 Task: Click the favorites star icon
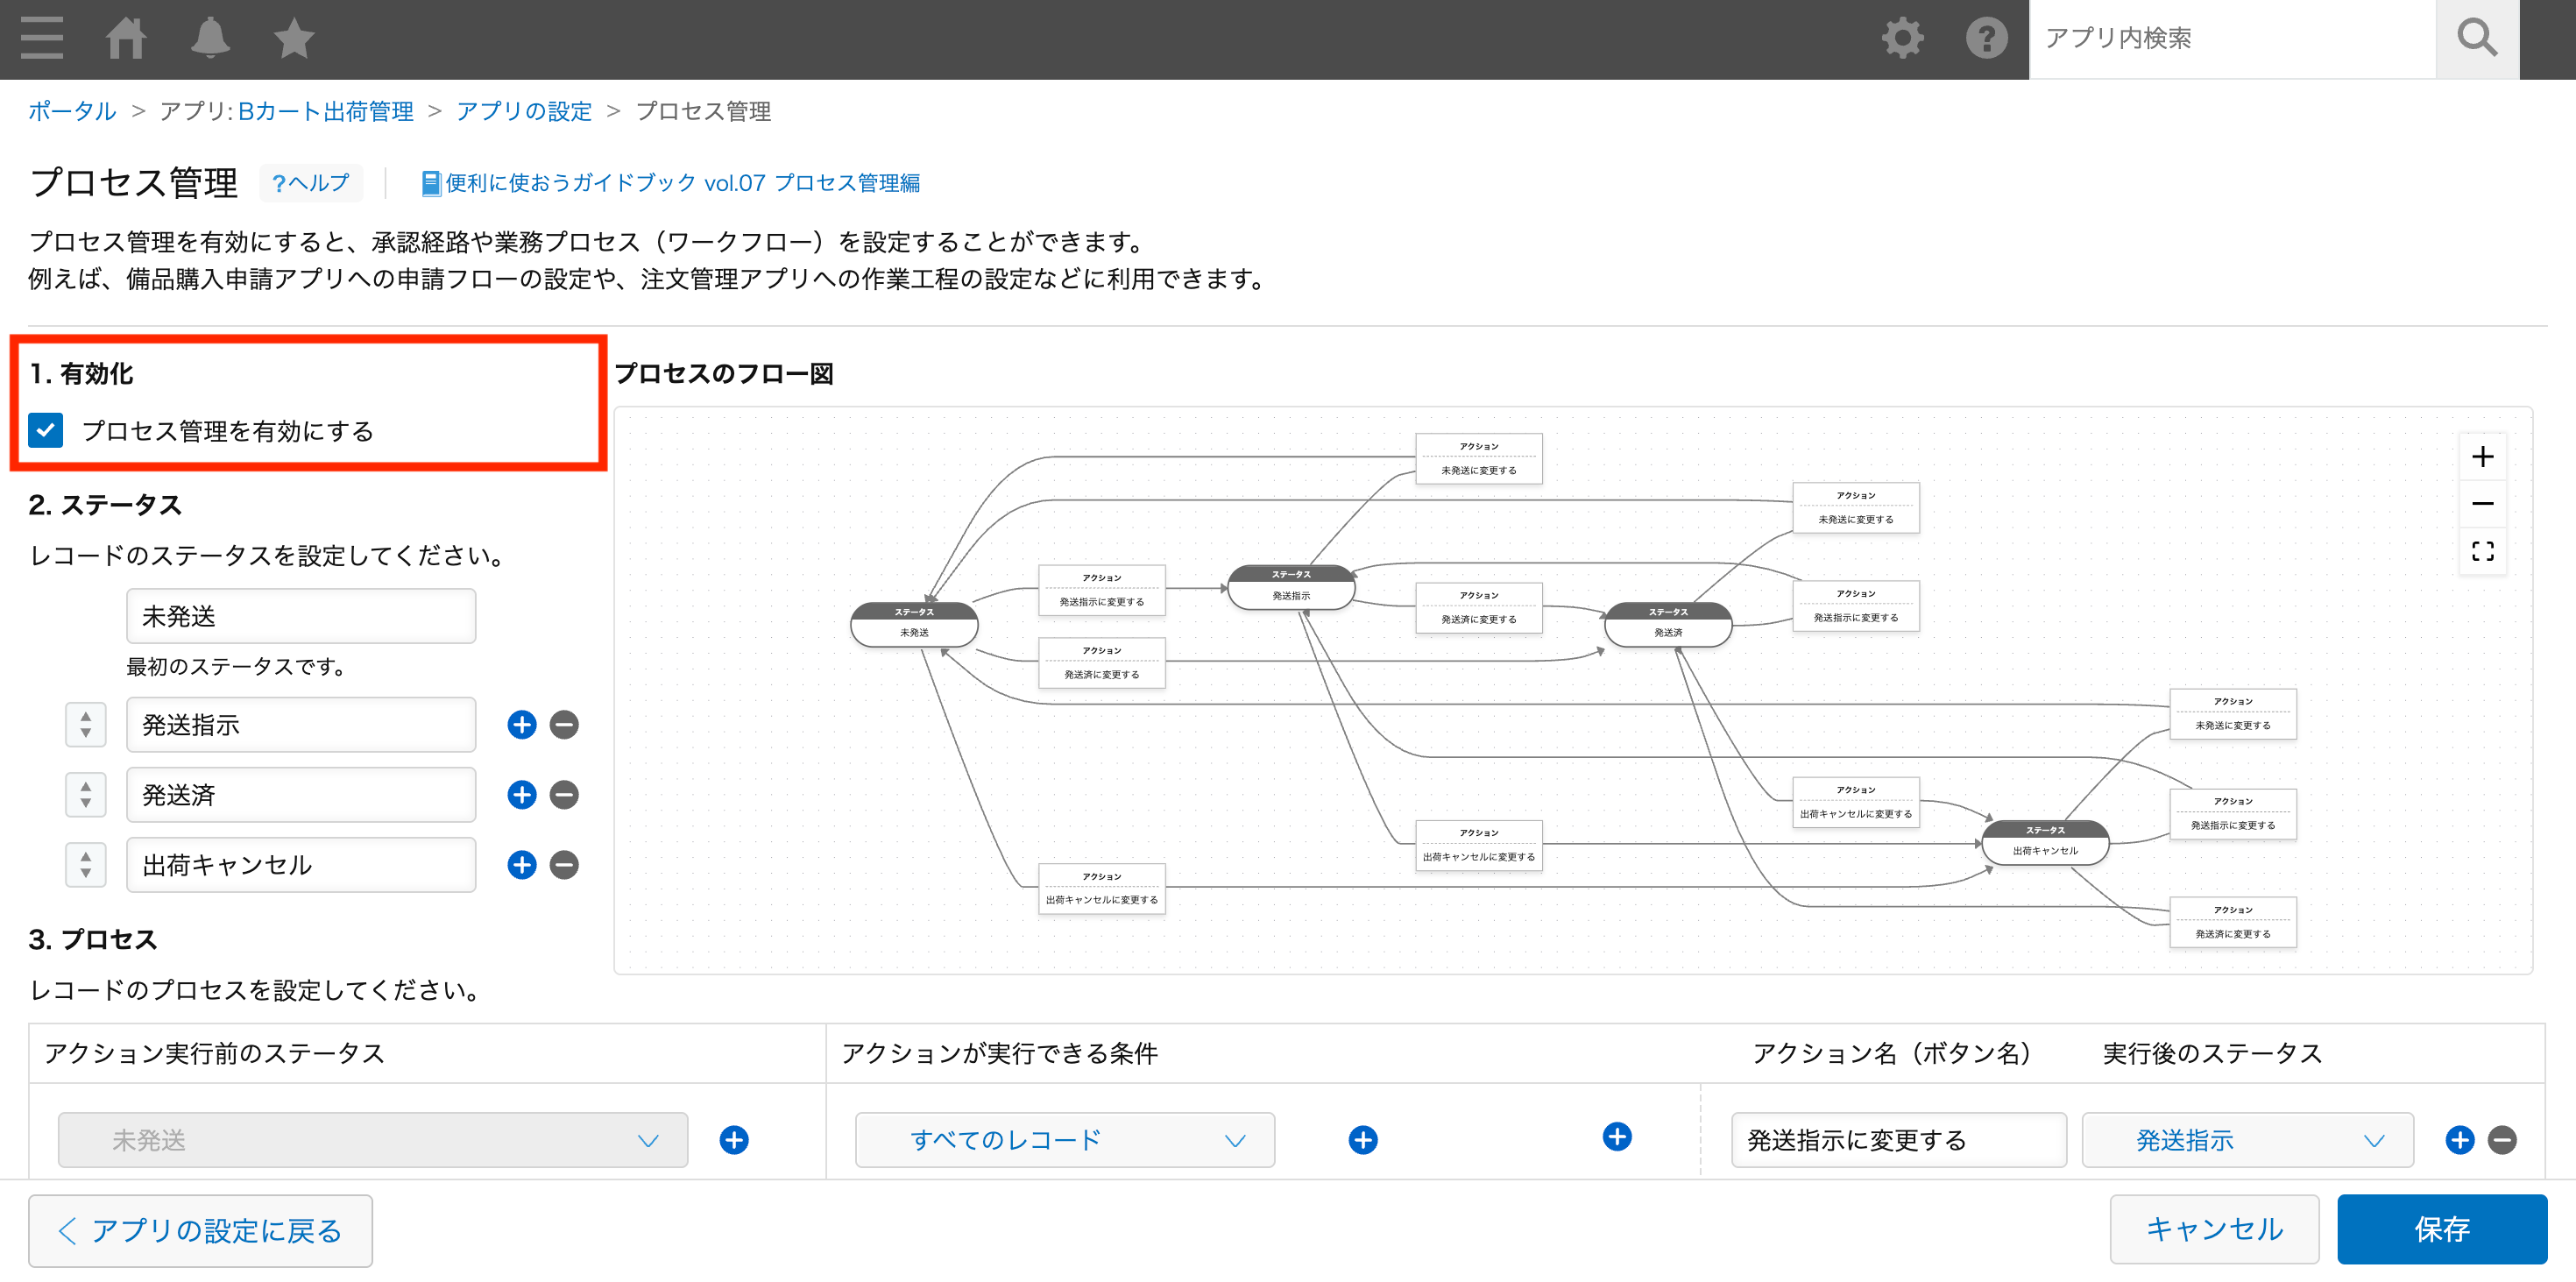click(x=293, y=38)
